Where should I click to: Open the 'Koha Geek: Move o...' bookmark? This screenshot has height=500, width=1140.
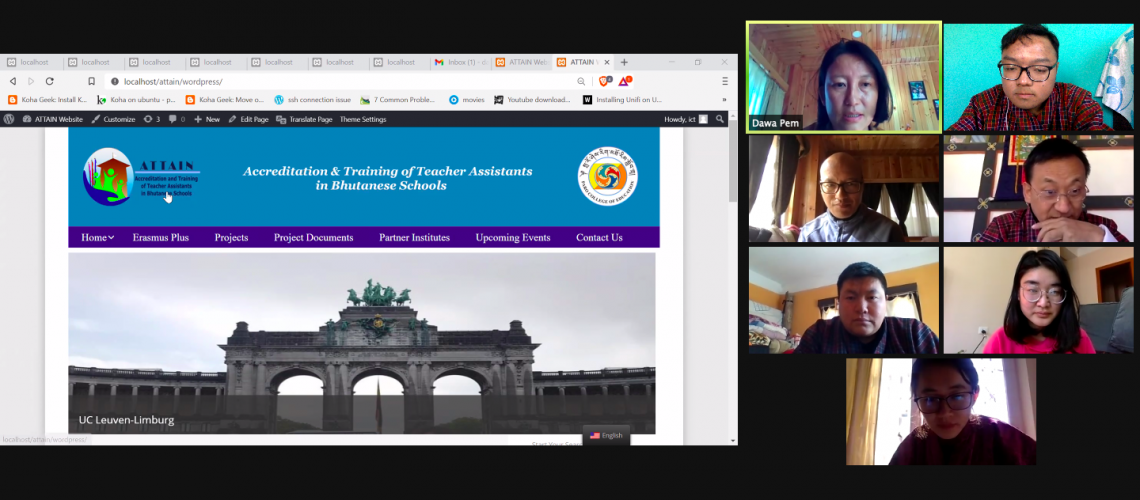click(225, 100)
